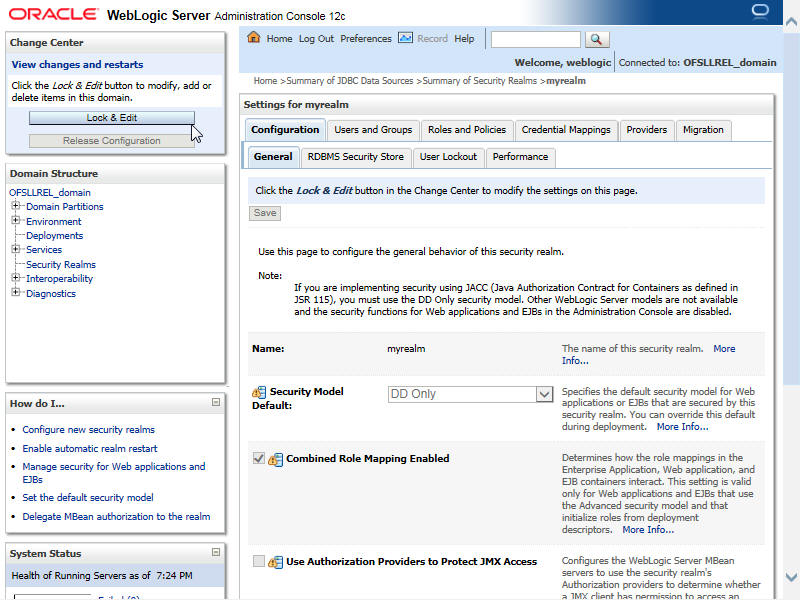Screen dimensions: 800x600
Task: Click scroll up arrow at page top right
Action: tap(791, 21)
